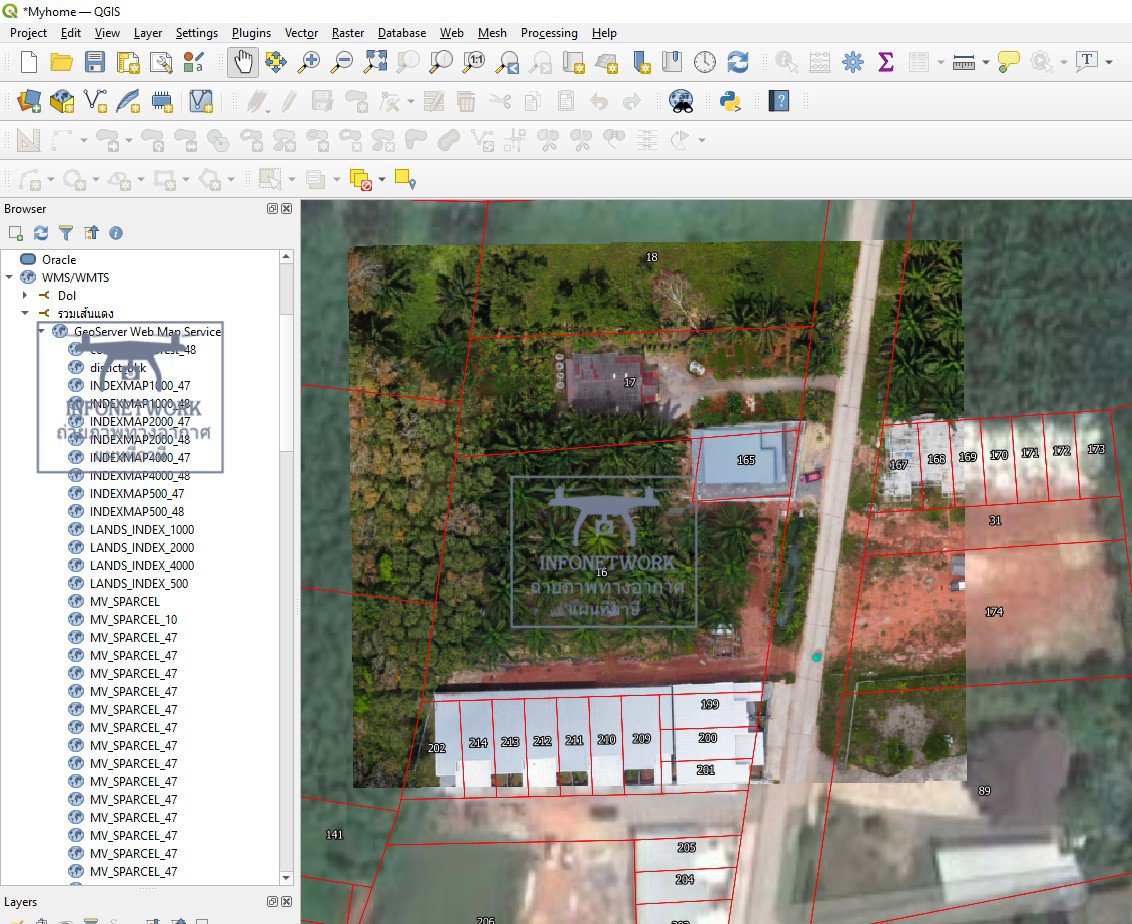This screenshot has width=1132, height=924.
Task: Open annotation tool dropdown arrow
Action: 1109,63
